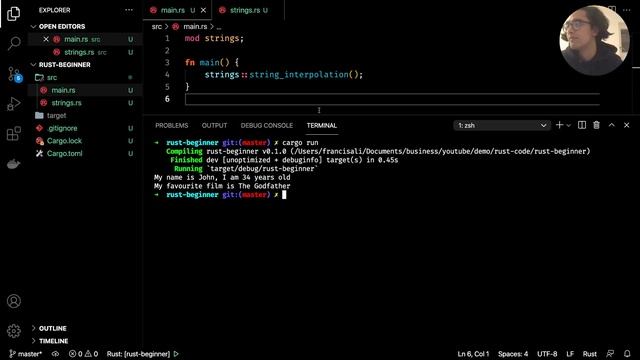Select the main.rs editor tab
The height and width of the screenshot is (360, 640).
172,10
